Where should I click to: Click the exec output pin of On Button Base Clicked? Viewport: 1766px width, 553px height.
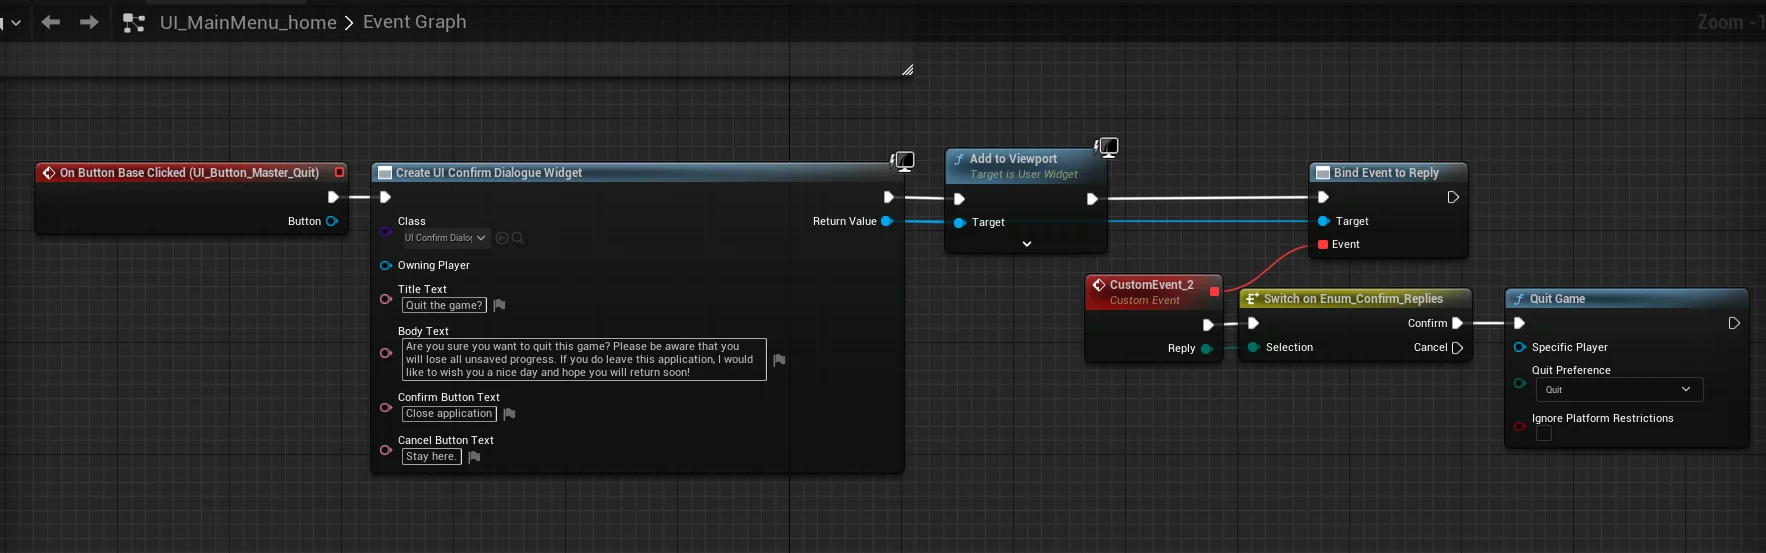(333, 197)
